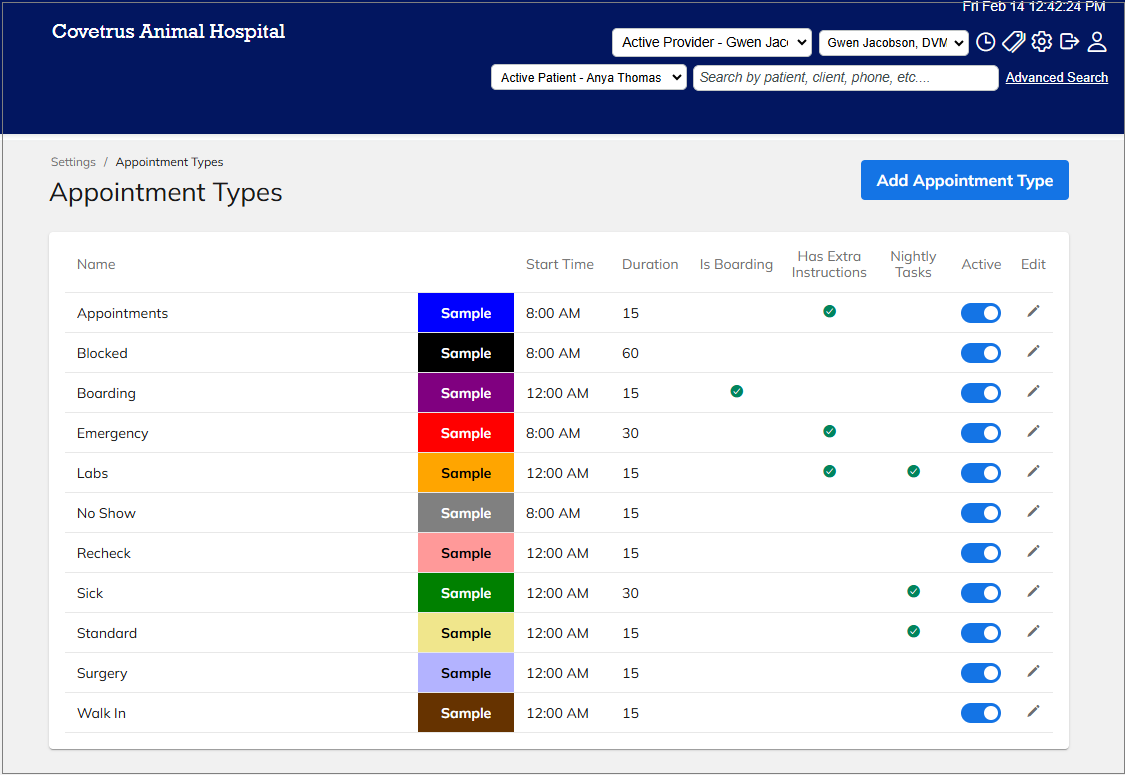Click pencil icon for Surgery row

click(1033, 672)
